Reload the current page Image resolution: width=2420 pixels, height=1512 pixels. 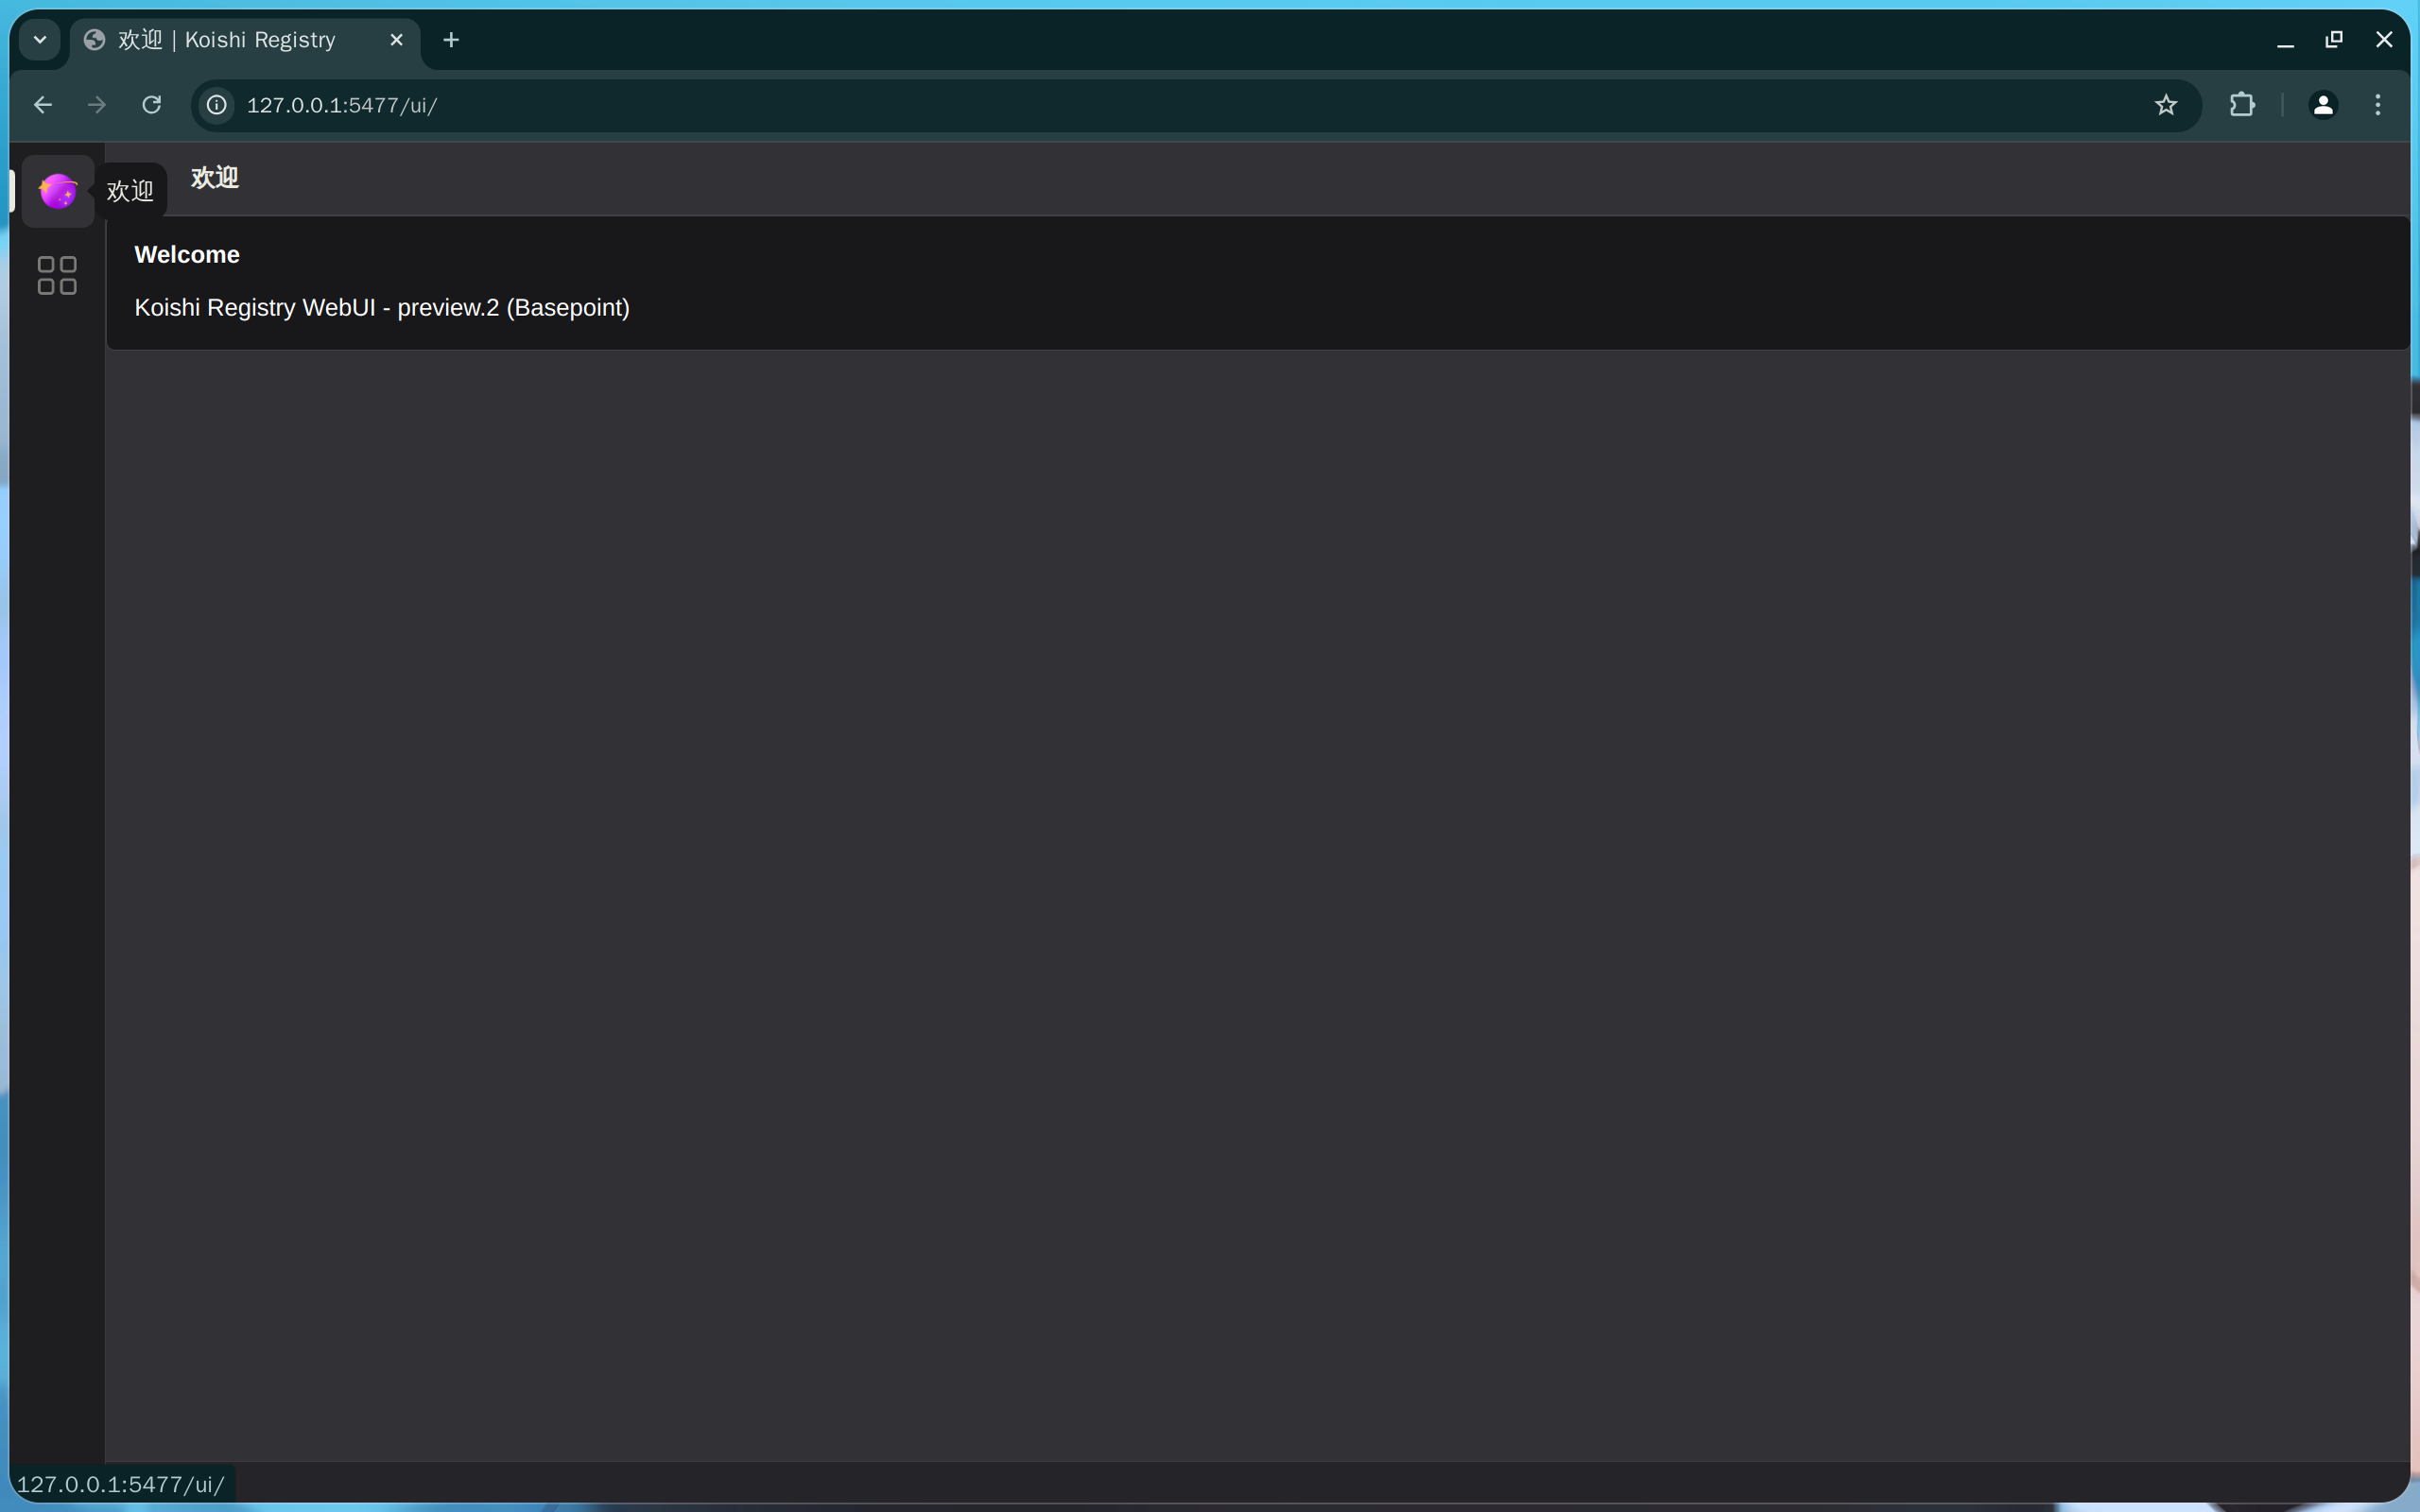(x=151, y=105)
